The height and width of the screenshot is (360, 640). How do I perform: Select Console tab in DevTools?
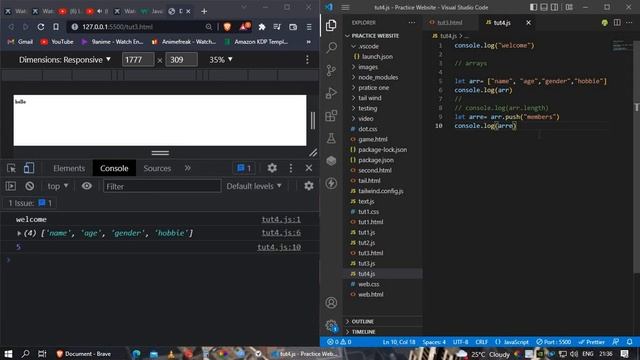[114, 168]
